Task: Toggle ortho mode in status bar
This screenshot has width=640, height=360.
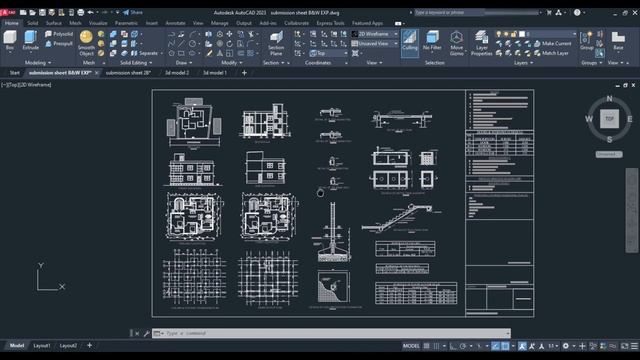Action: [x=453, y=346]
